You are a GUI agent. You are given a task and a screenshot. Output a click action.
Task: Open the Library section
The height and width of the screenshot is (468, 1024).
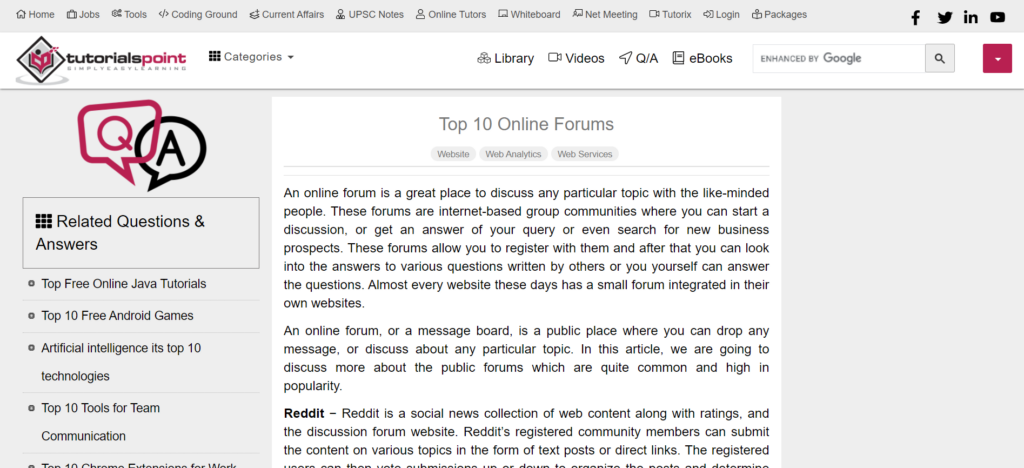[x=505, y=58]
